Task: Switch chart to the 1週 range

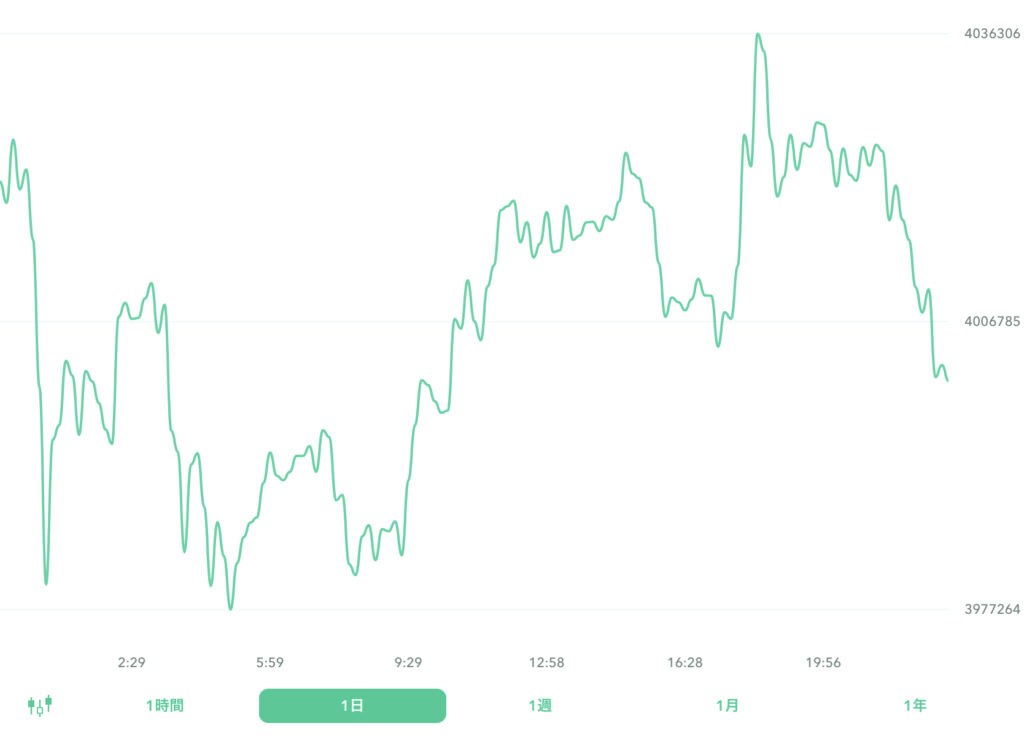Action: tap(540, 706)
